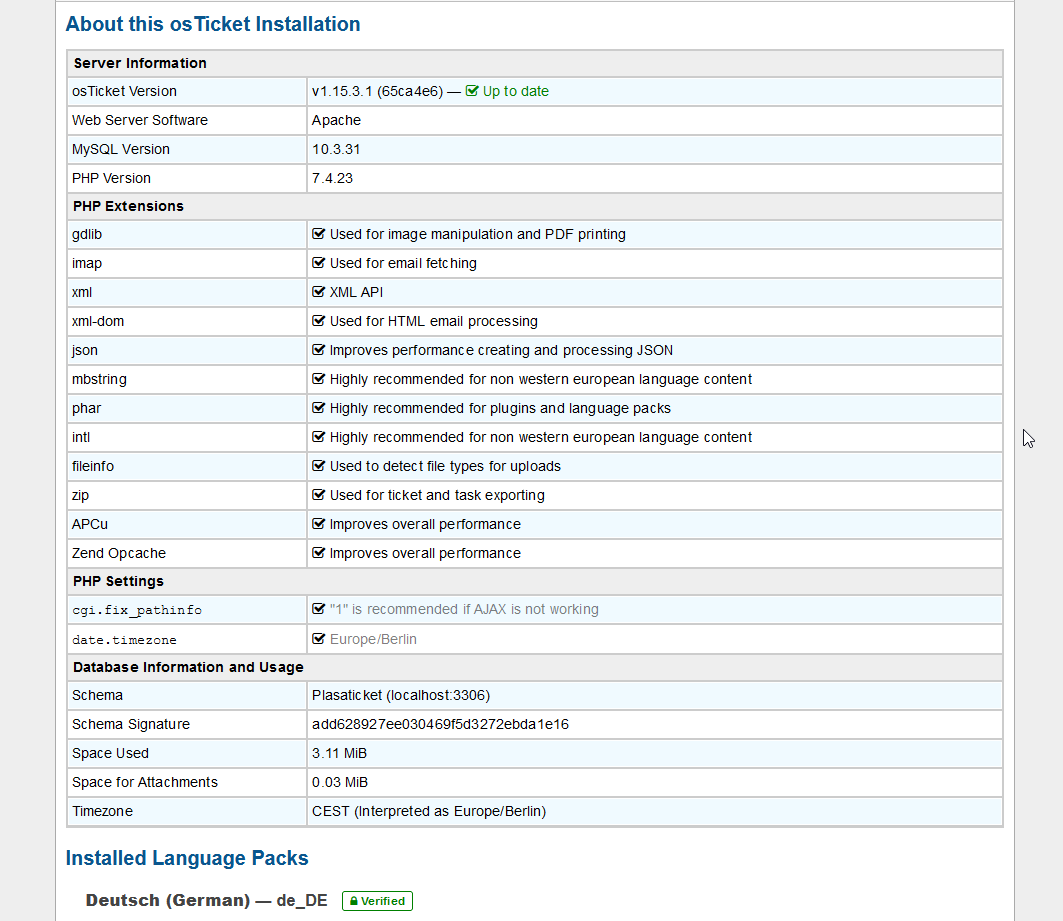Click the check icon in the imap row
The width and height of the screenshot is (1063, 921).
318,263
